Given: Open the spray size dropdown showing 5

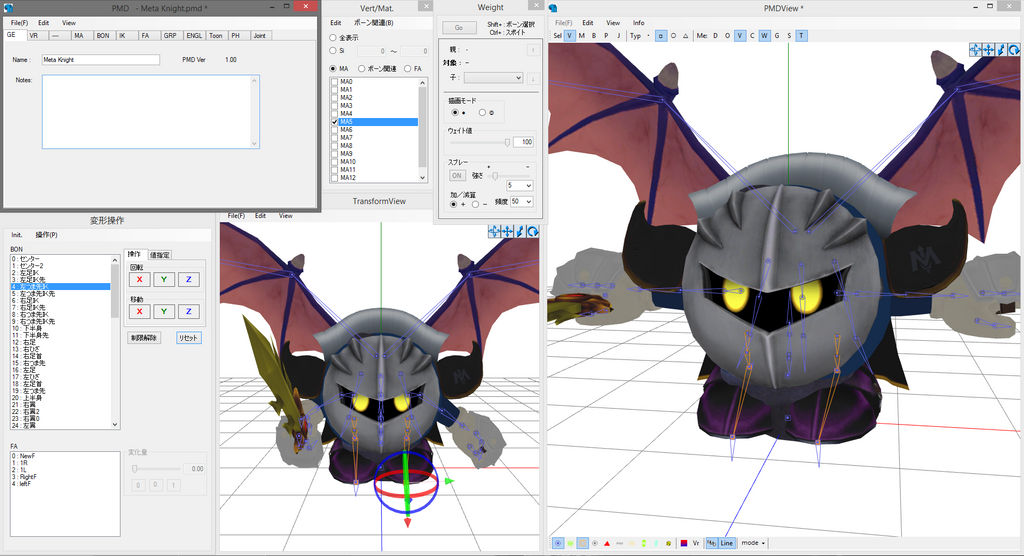Looking at the screenshot, I should pos(520,186).
